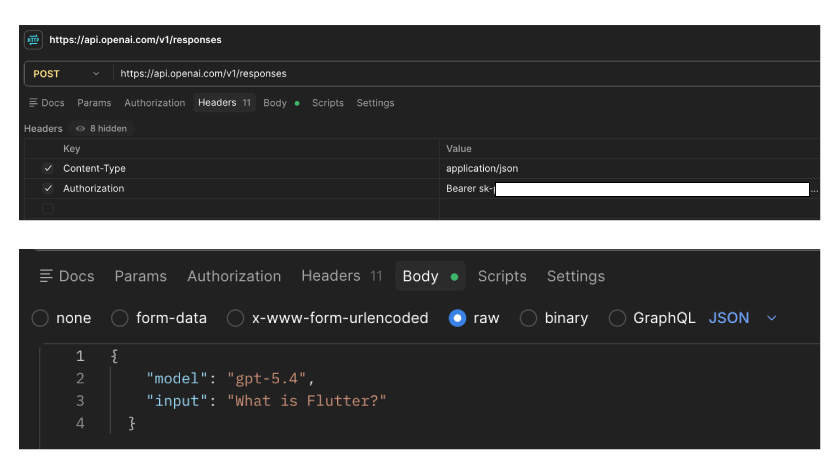
Task: Click the "model" line in the body editor
Action: coord(230,379)
